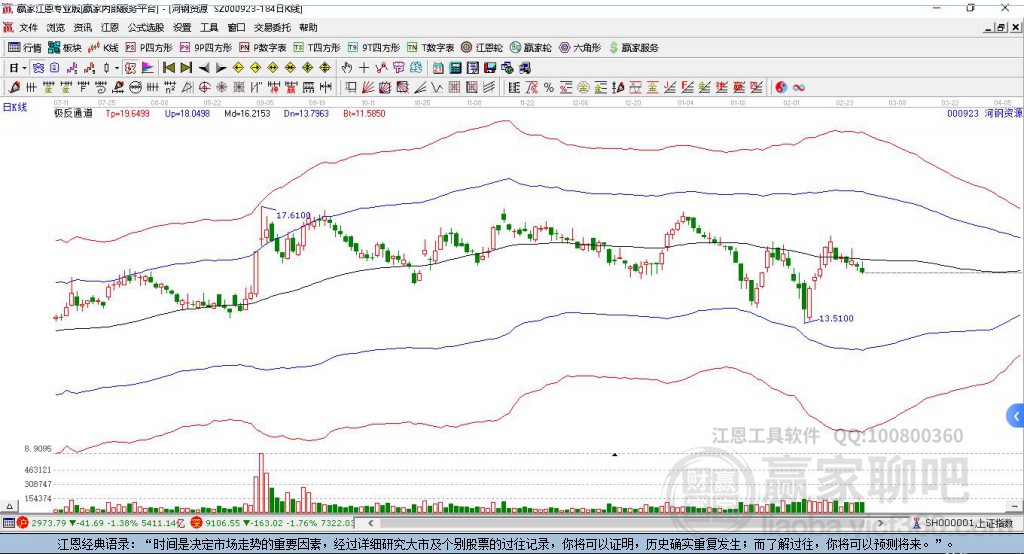1024x554 pixels.
Task: Open the T四方形 tool
Action: pos(317,48)
